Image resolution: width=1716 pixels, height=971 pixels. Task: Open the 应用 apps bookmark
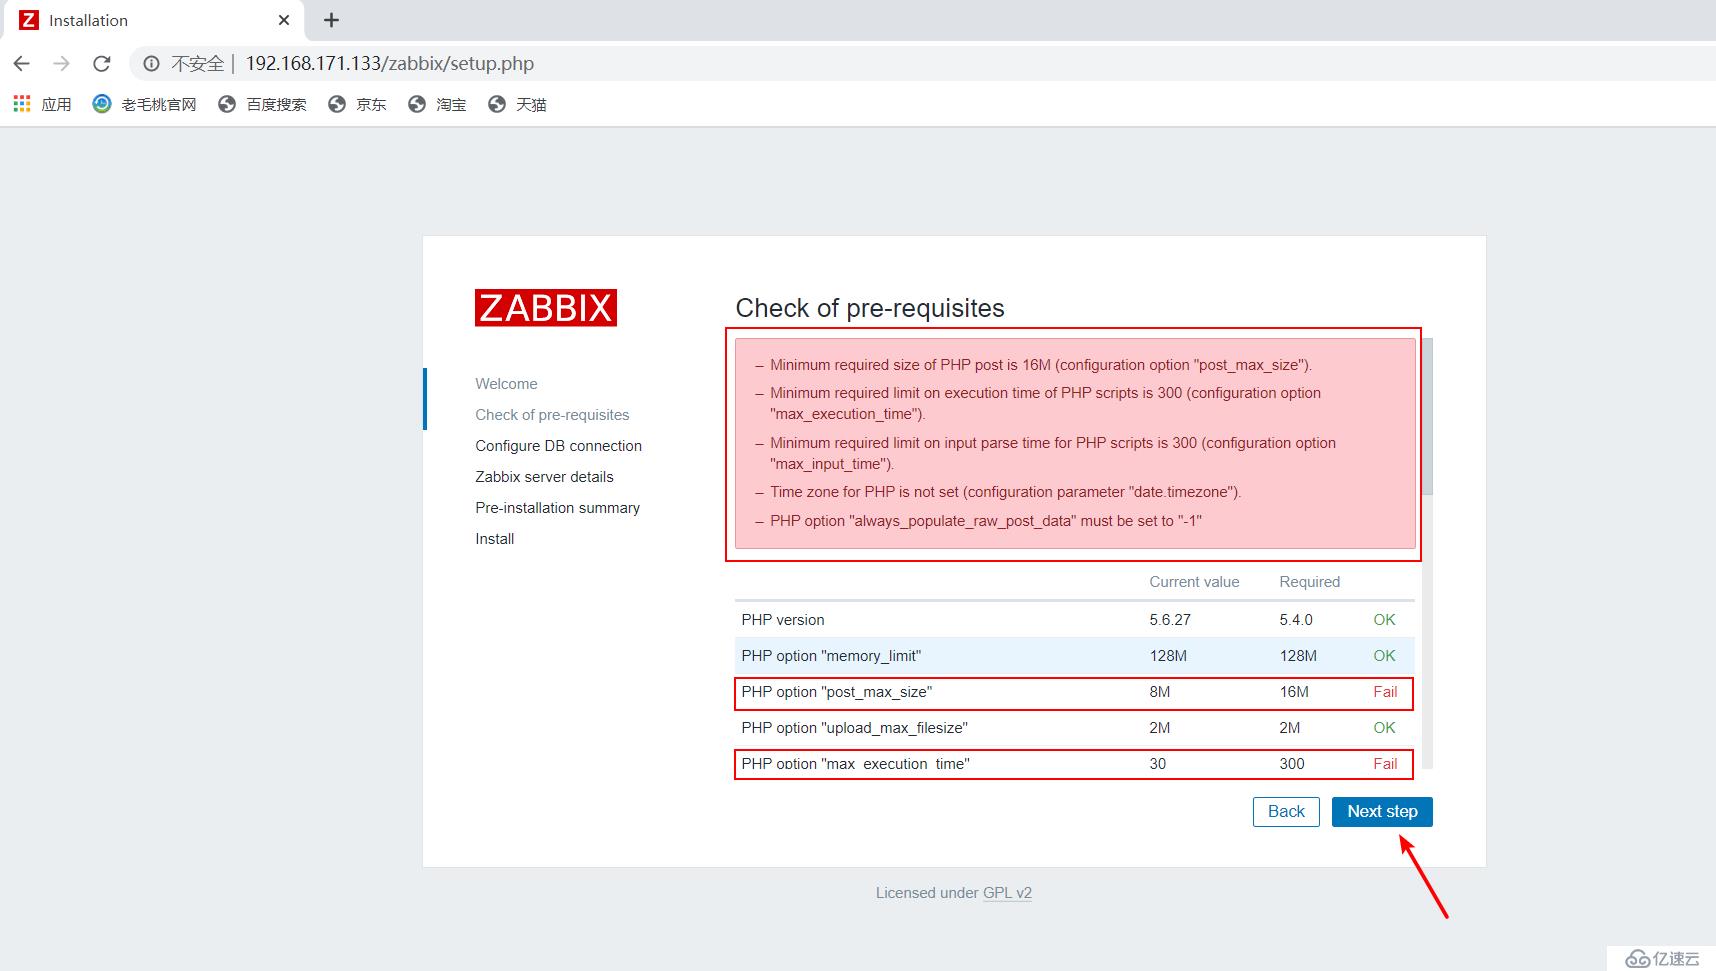42,104
